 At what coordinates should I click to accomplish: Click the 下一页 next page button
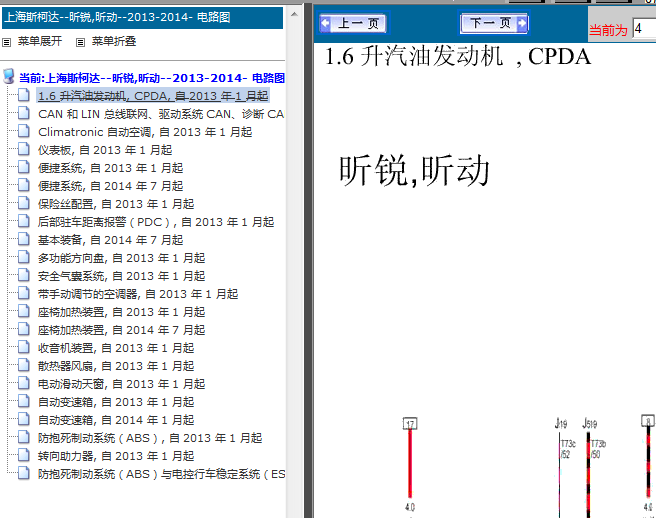click(x=494, y=23)
